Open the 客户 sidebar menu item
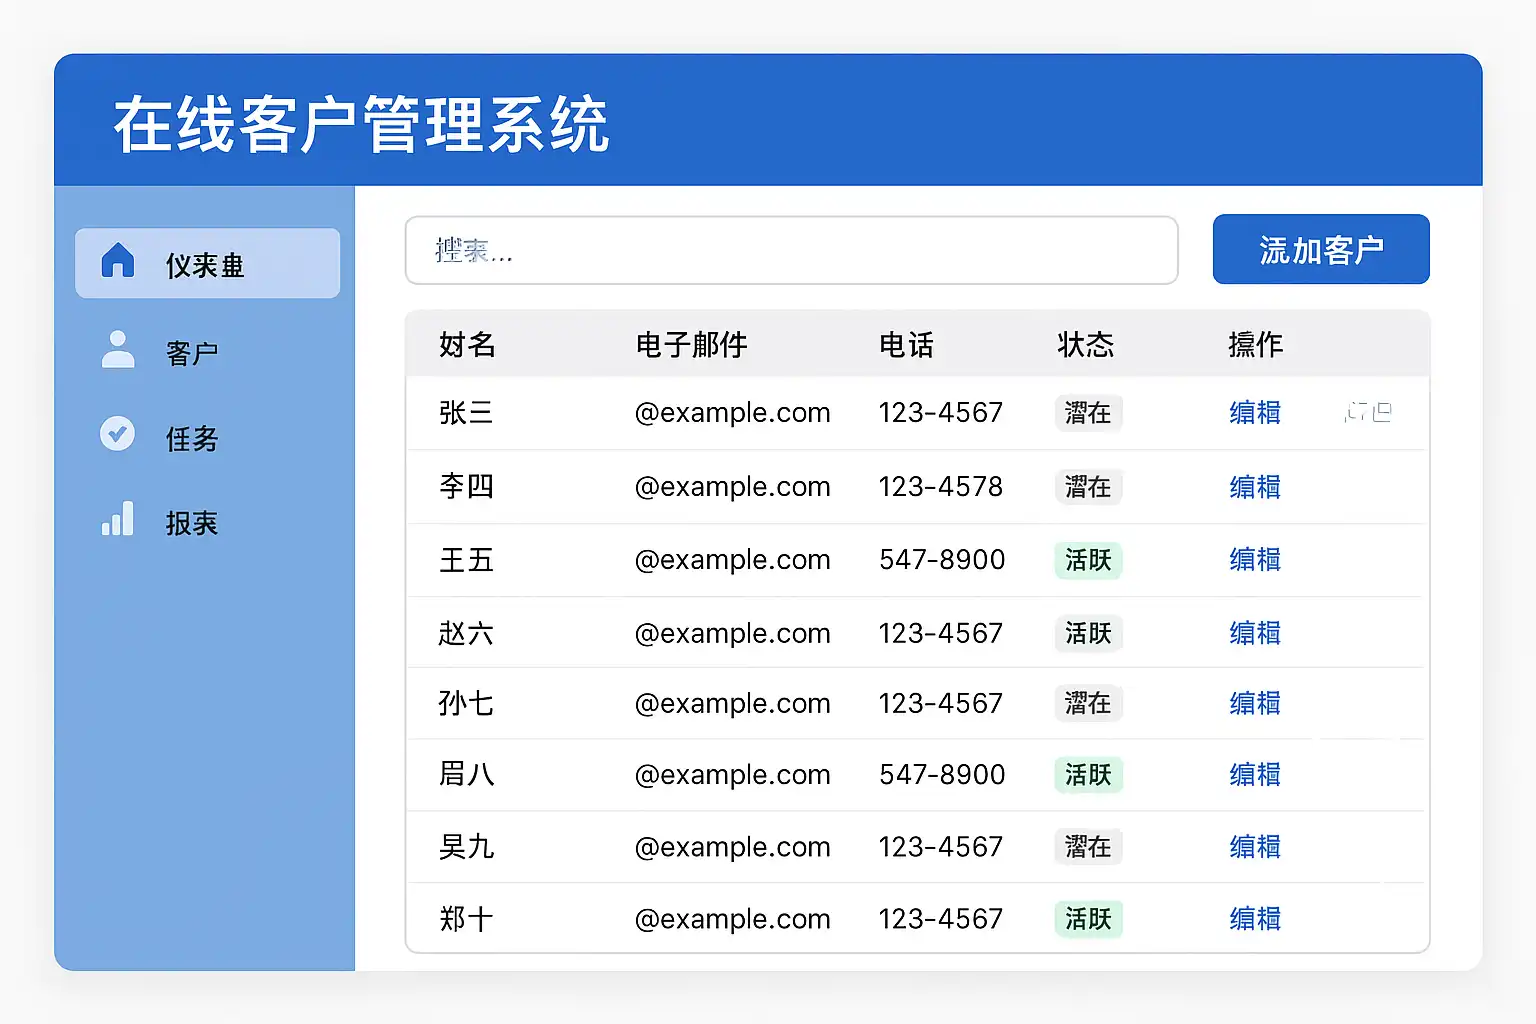Screen dimensions: 1536x1024 (192, 353)
